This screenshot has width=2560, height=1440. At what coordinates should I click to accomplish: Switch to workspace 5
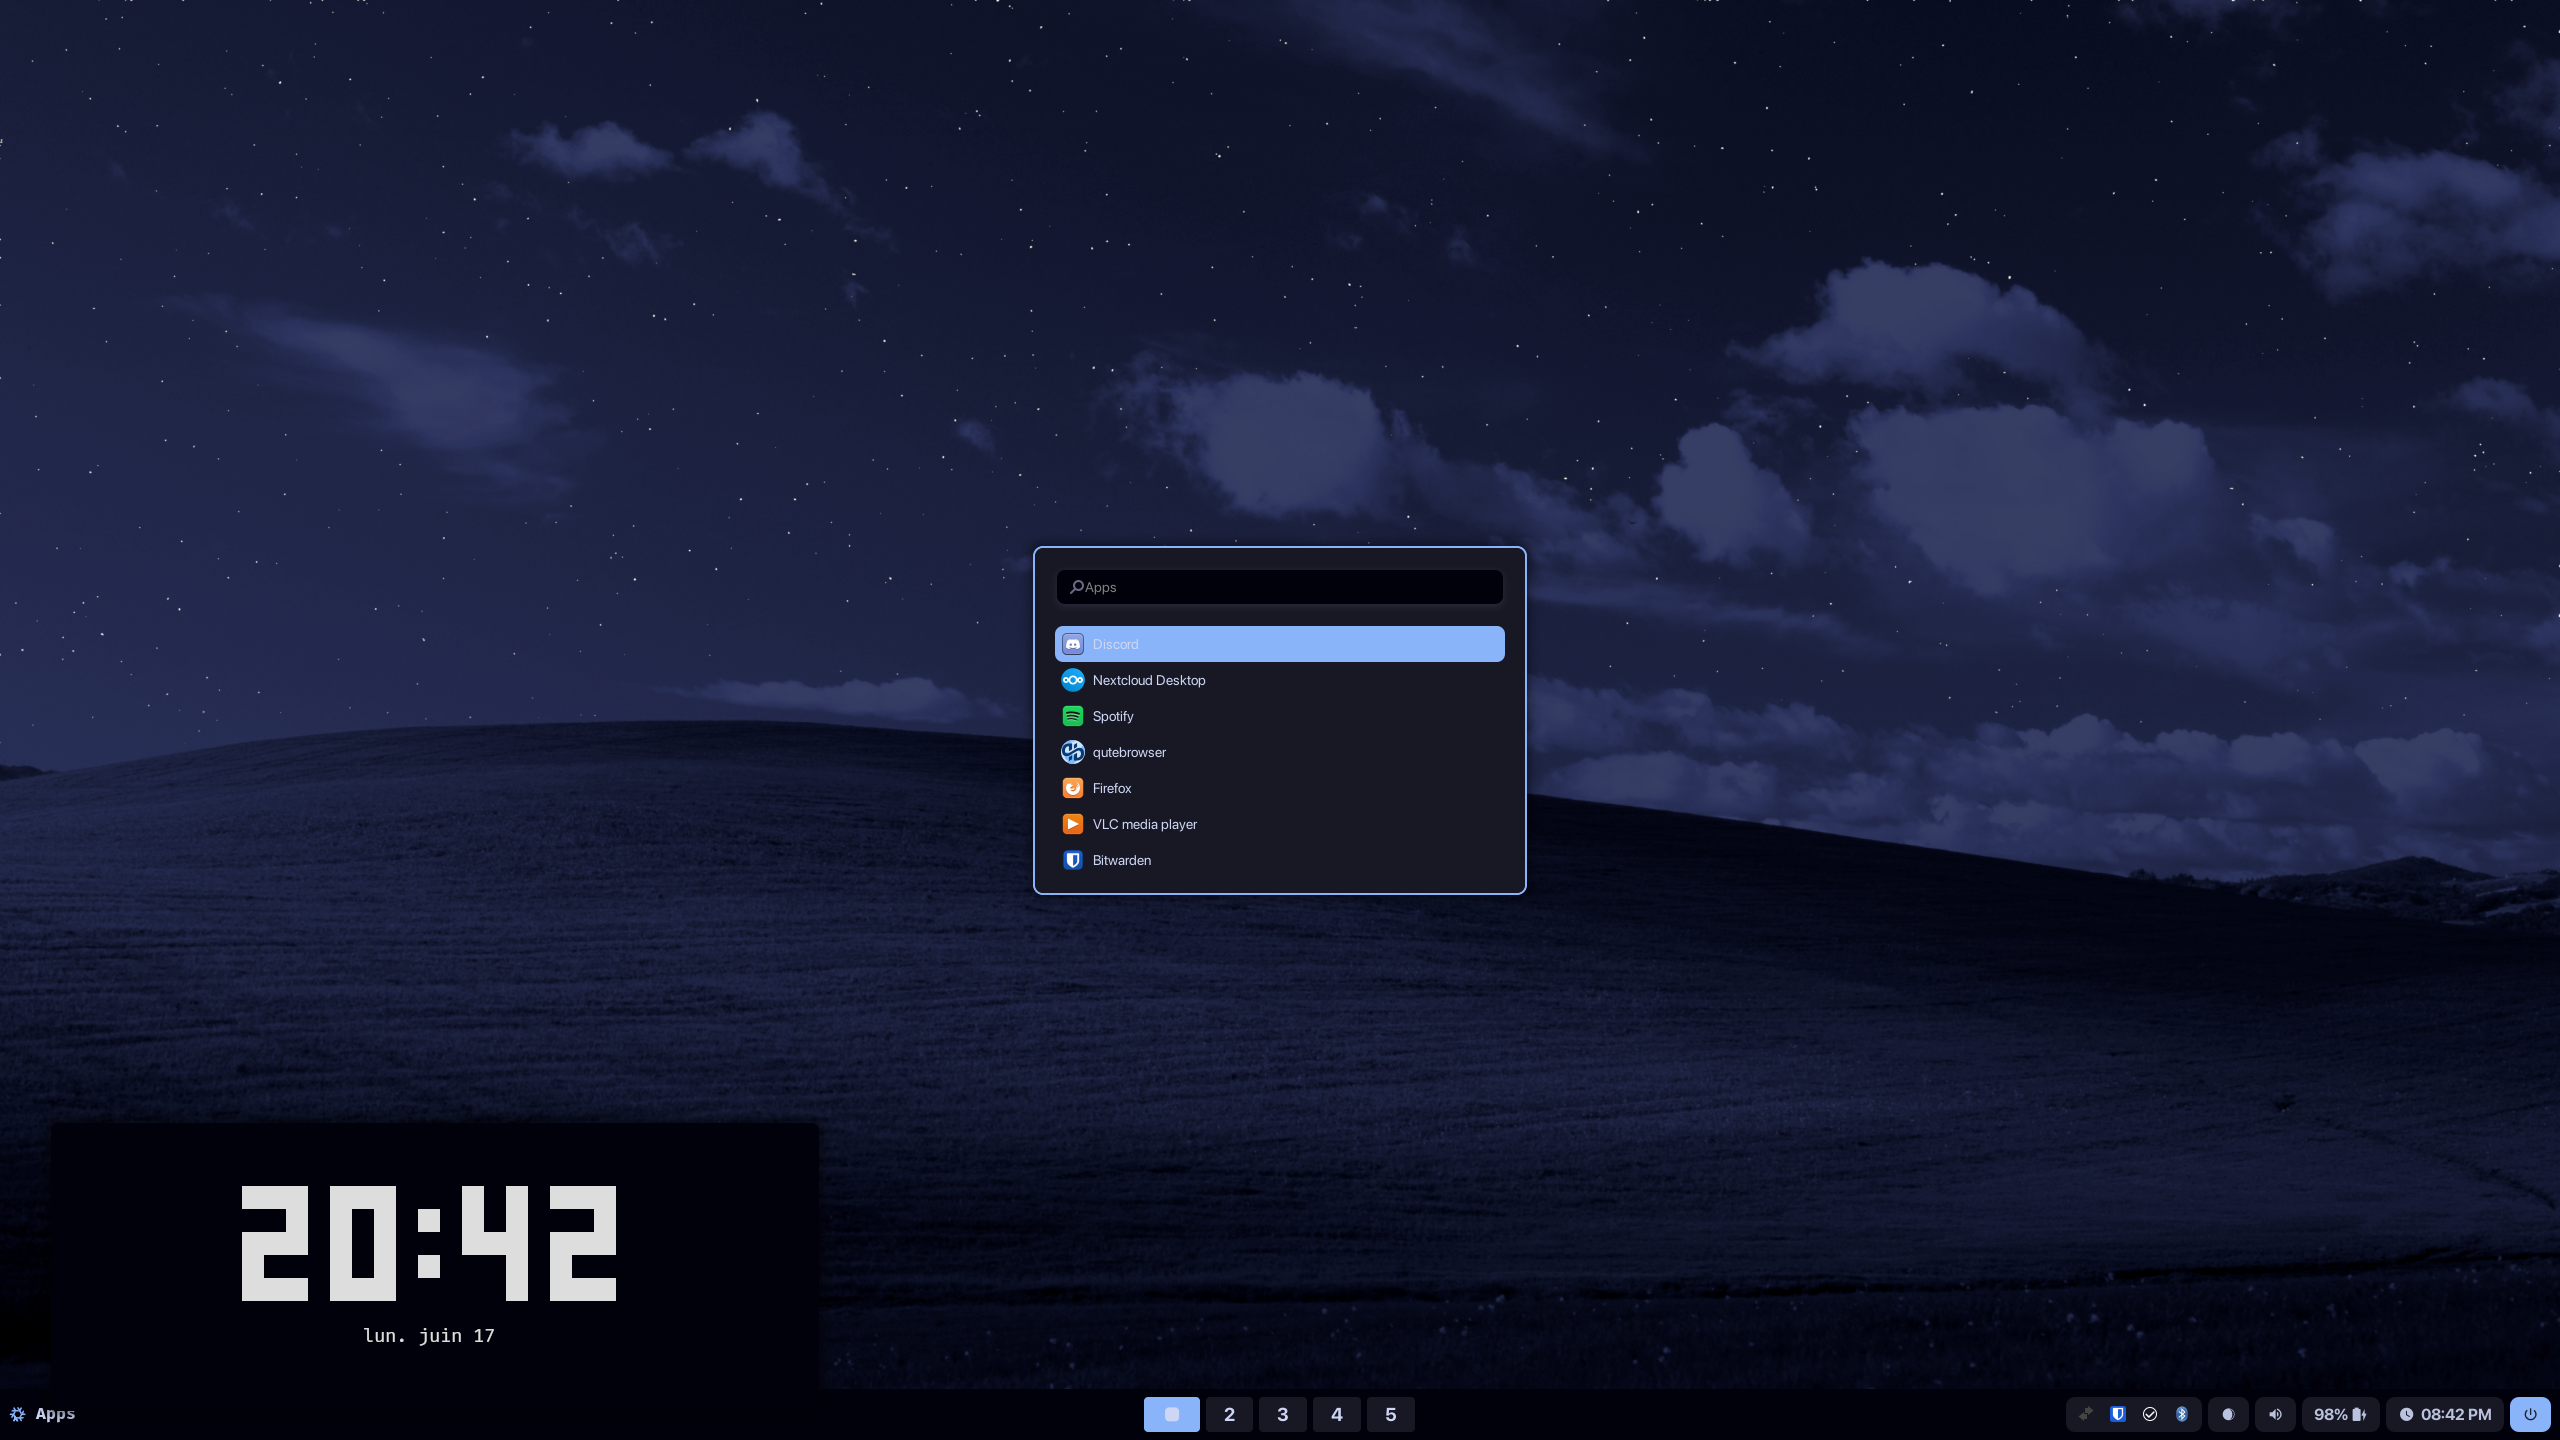[x=1391, y=1414]
